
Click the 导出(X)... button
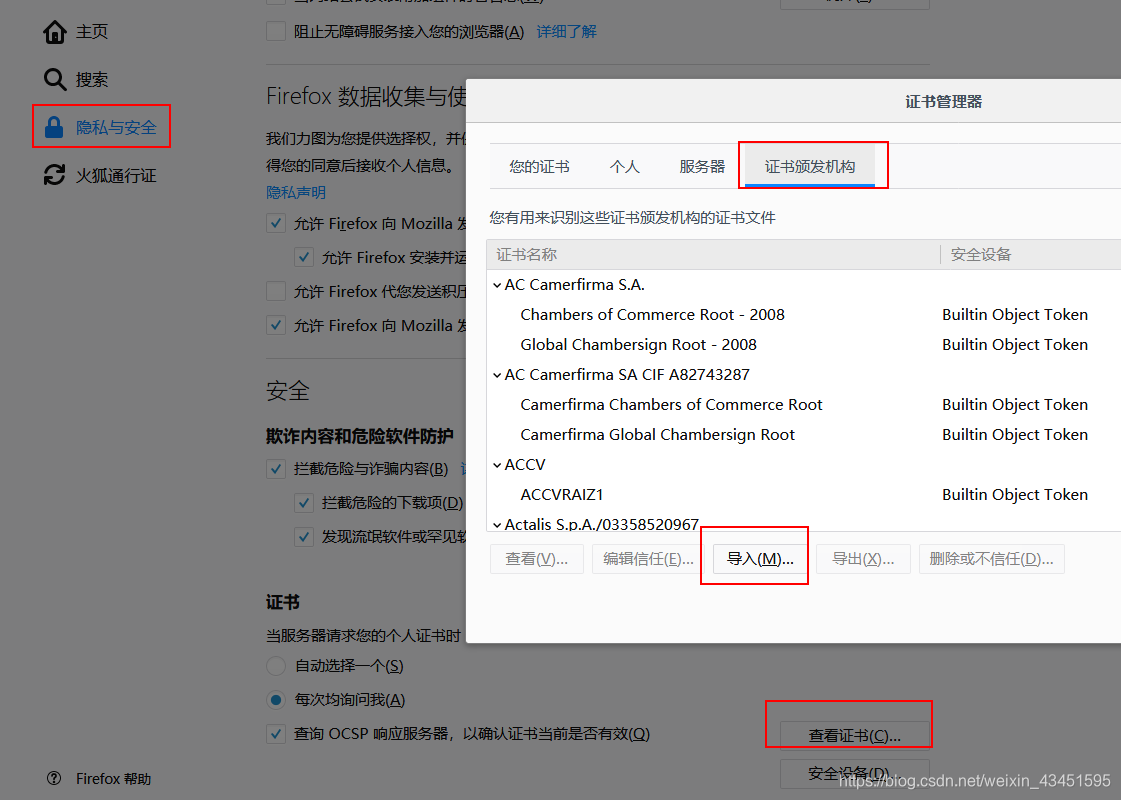point(863,559)
